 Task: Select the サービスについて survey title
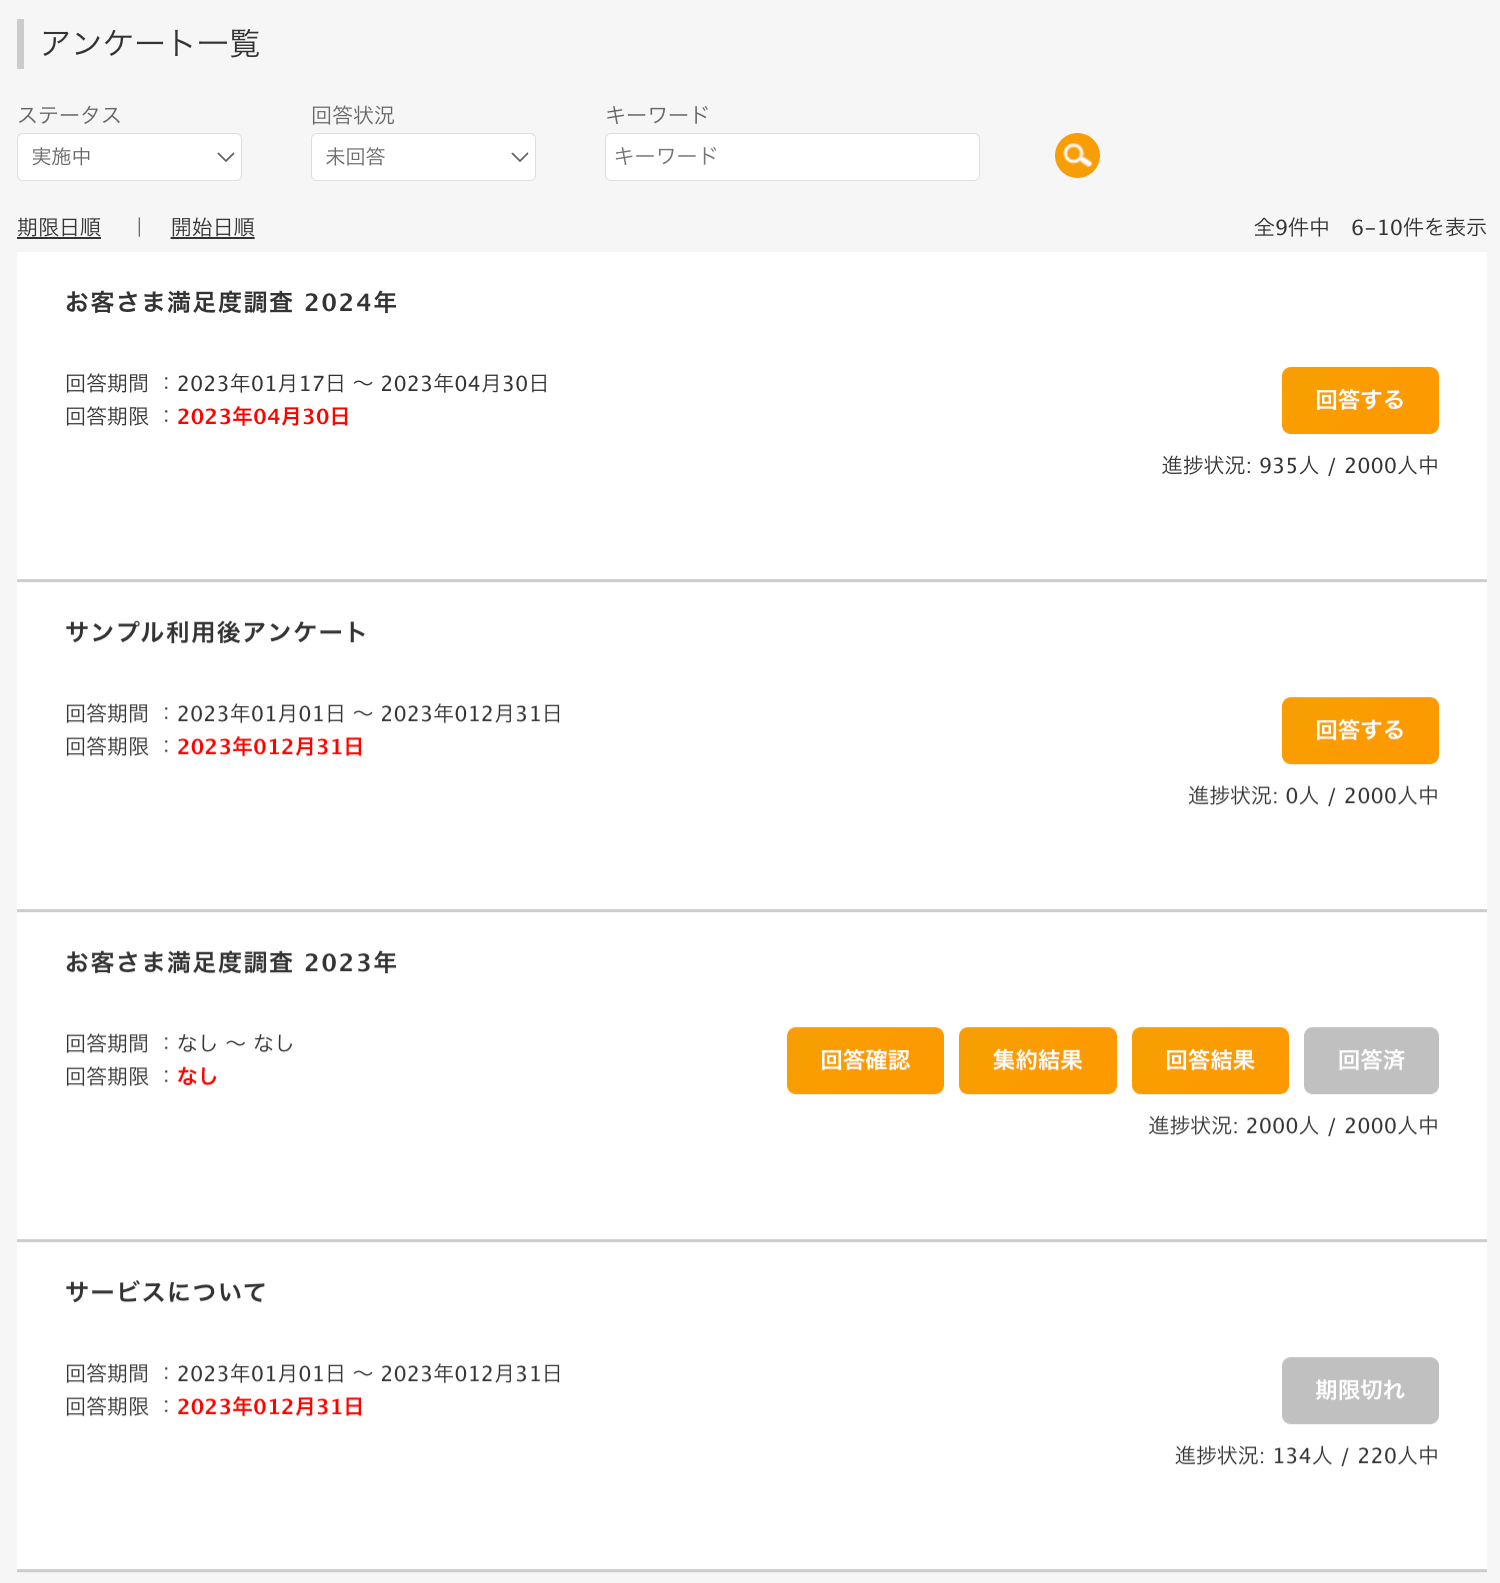tap(166, 1293)
